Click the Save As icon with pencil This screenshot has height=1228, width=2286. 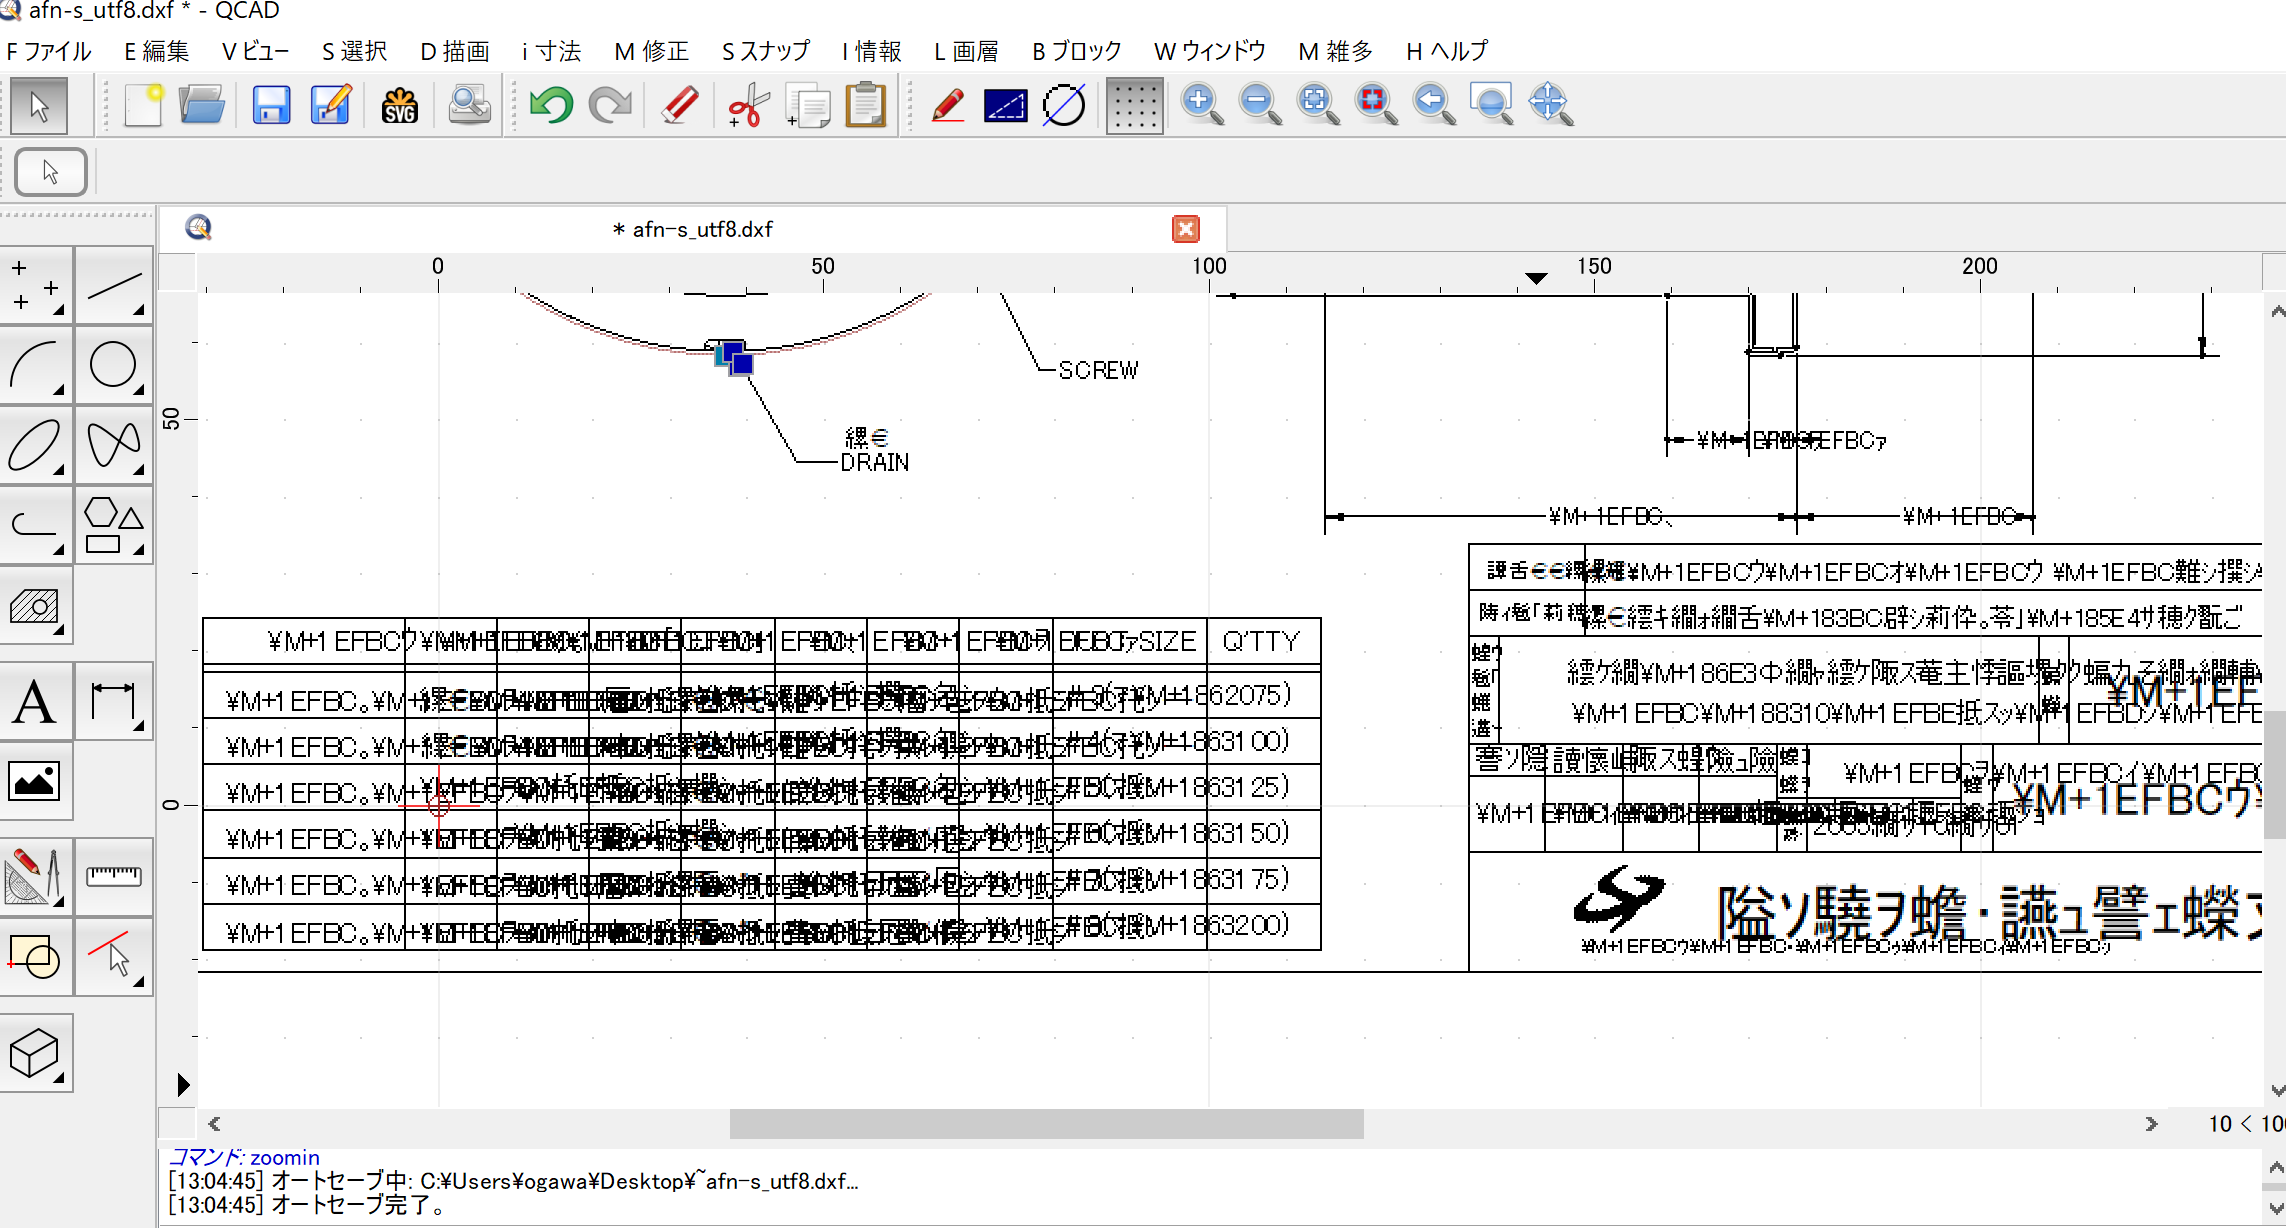[331, 105]
